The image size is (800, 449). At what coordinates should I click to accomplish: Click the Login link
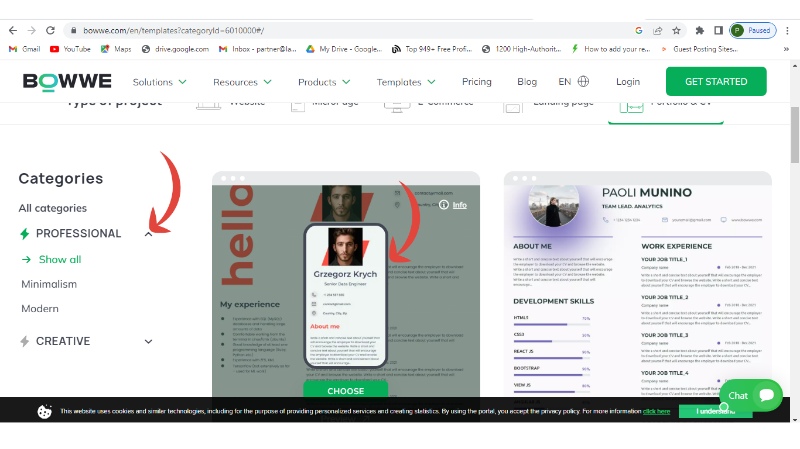tap(628, 82)
